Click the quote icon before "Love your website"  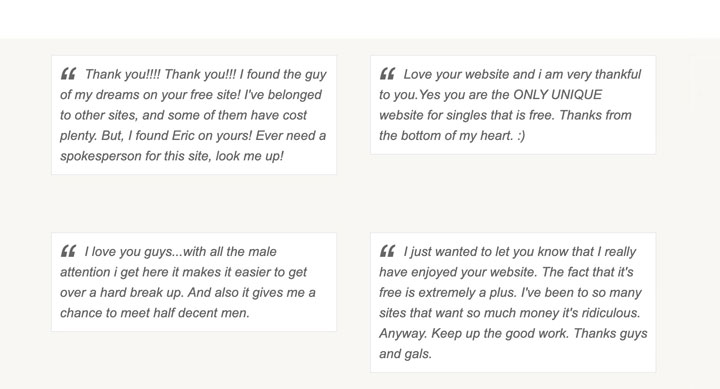pyautogui.click(x=387, y=73)
